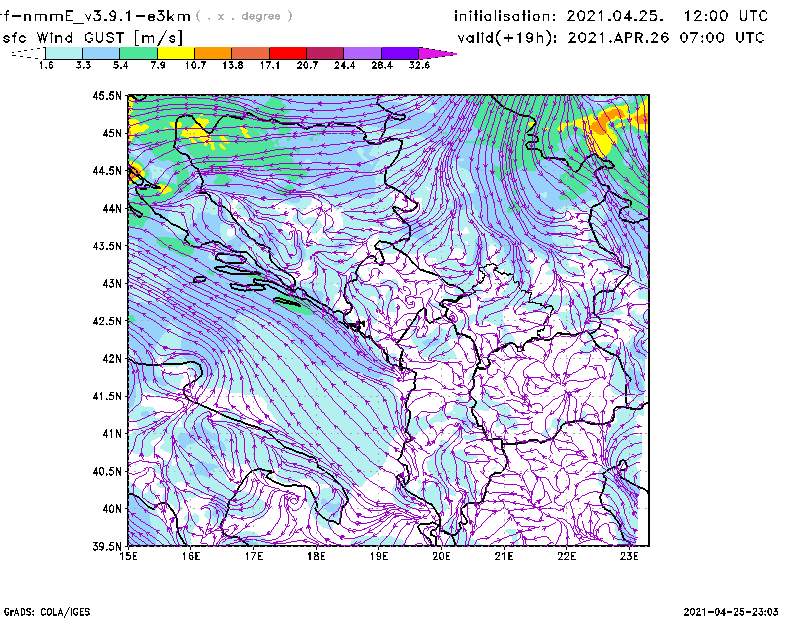Click the 'sfc Wind GUST [m/s]' title
This screenshot has height=618, width=800.
[92, 38]
